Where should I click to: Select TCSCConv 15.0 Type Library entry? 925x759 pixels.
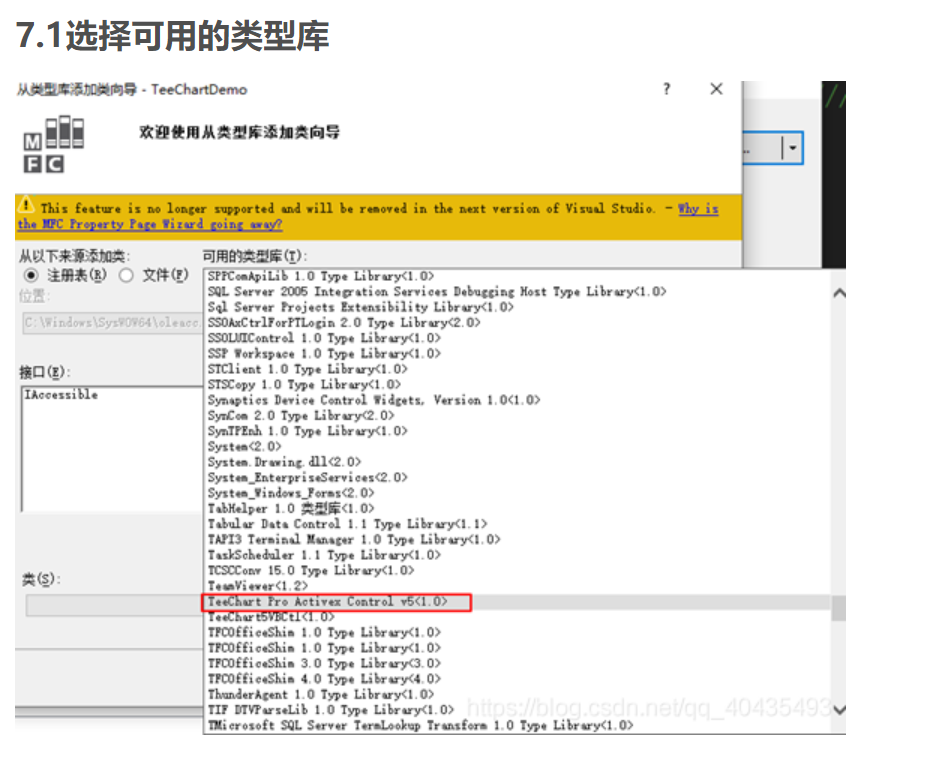tap(310, 570)
